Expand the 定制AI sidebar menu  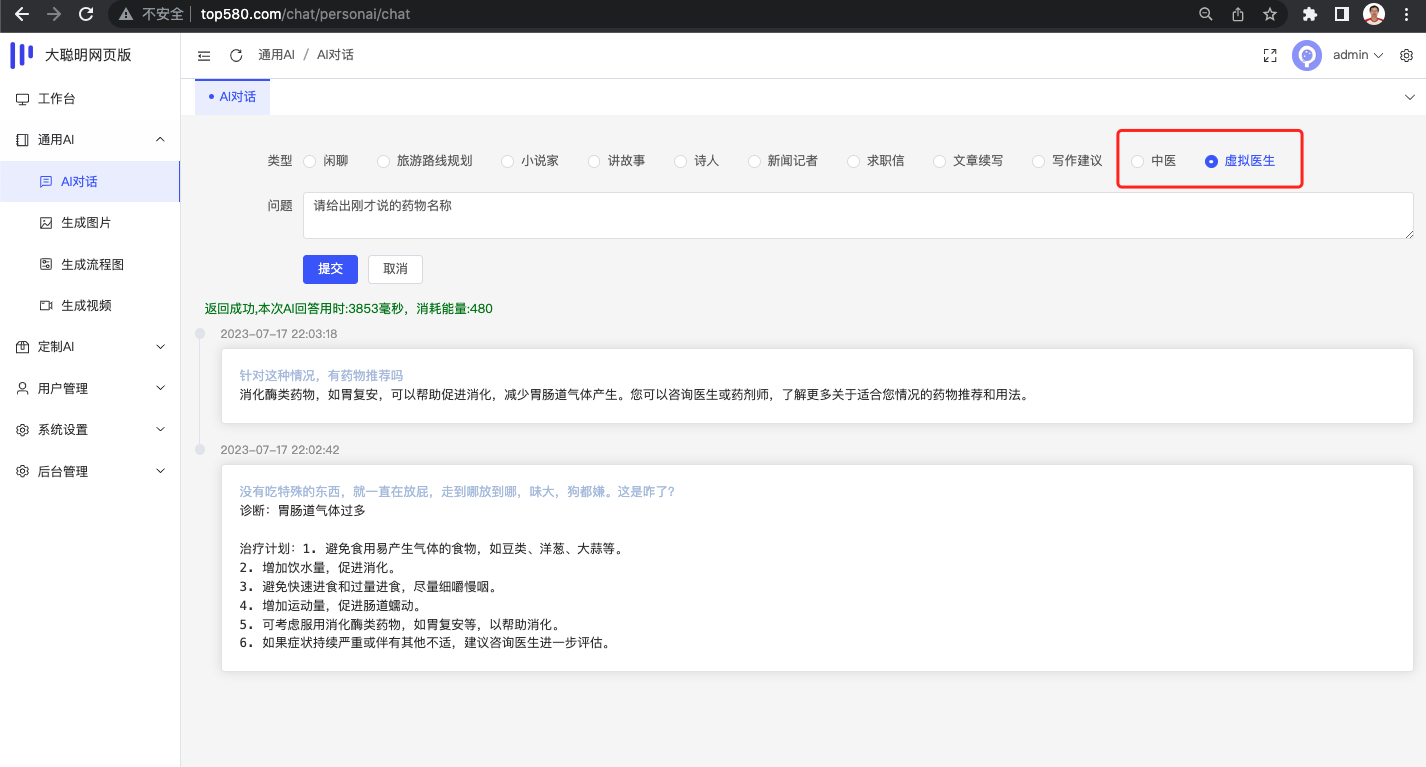click(90, 347)
